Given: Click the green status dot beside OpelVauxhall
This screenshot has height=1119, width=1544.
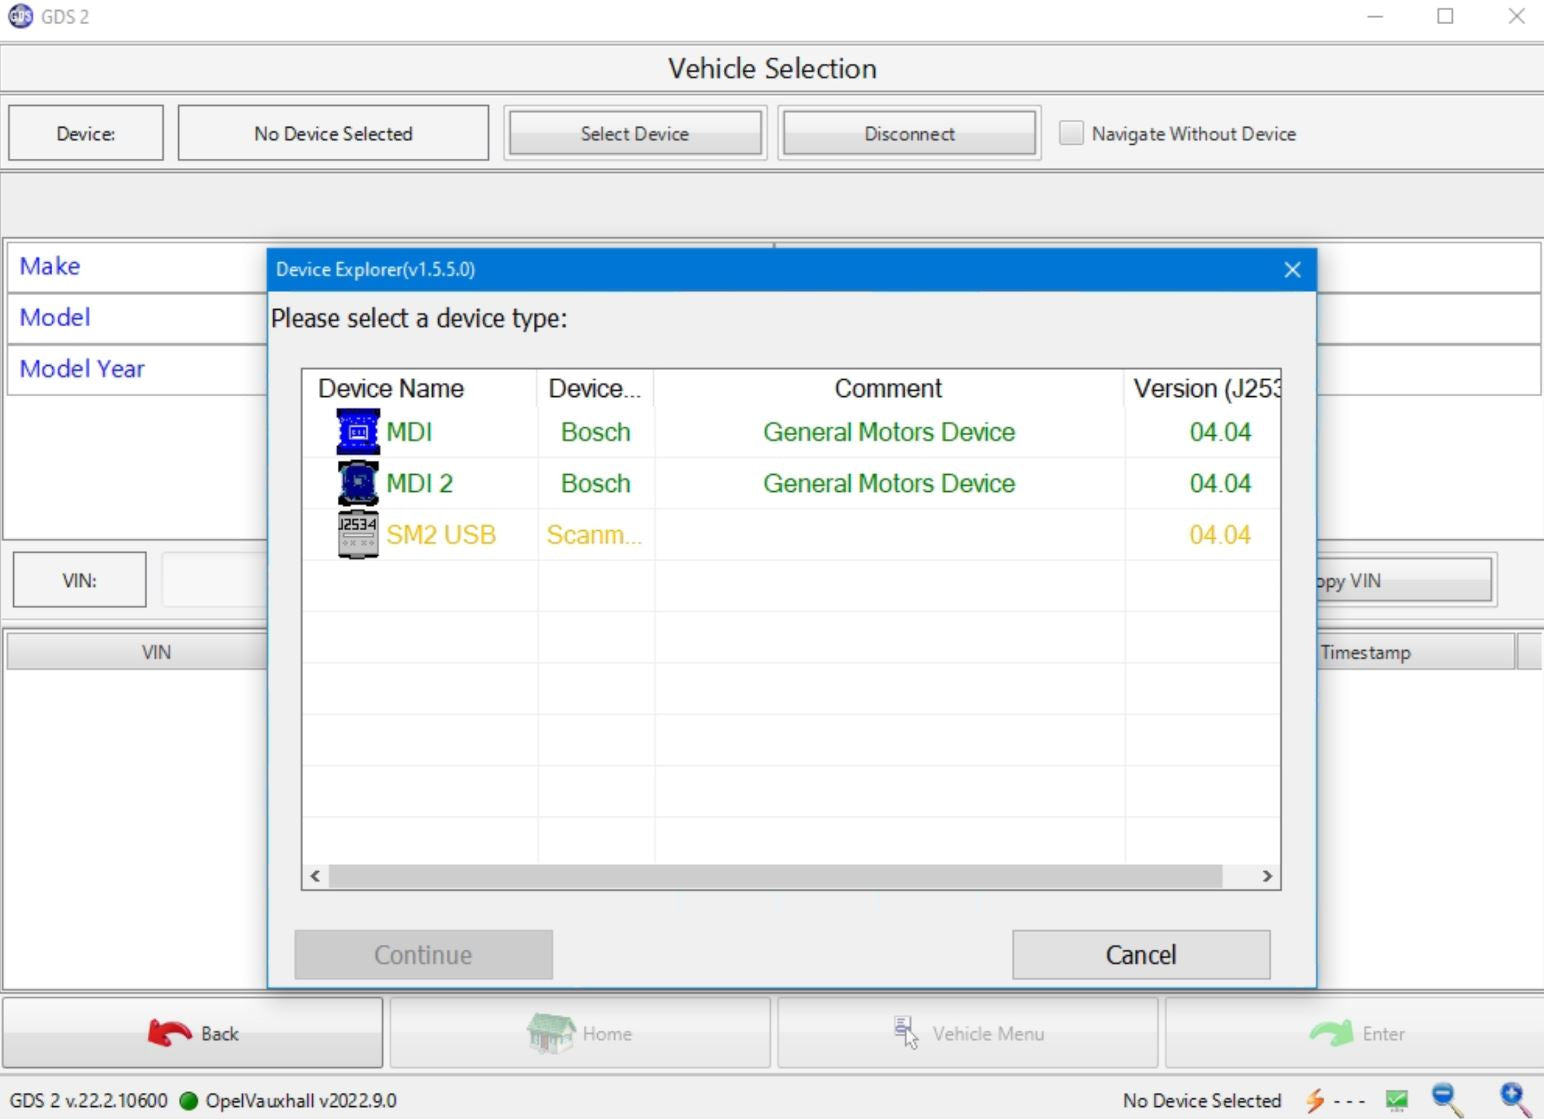Looking at the screenshot, I should coord(187,1100).
